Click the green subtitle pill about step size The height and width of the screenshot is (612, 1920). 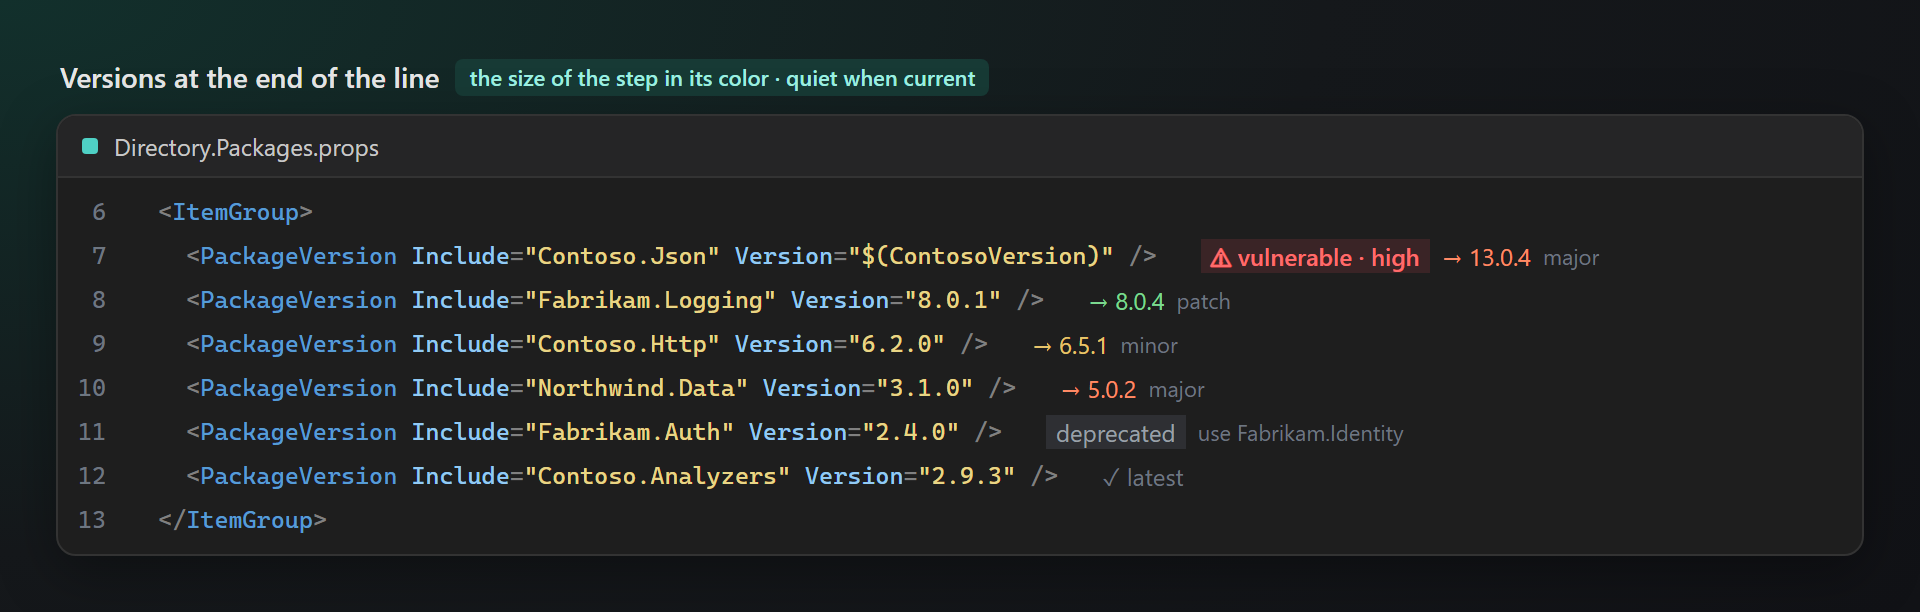coord(722,78)
